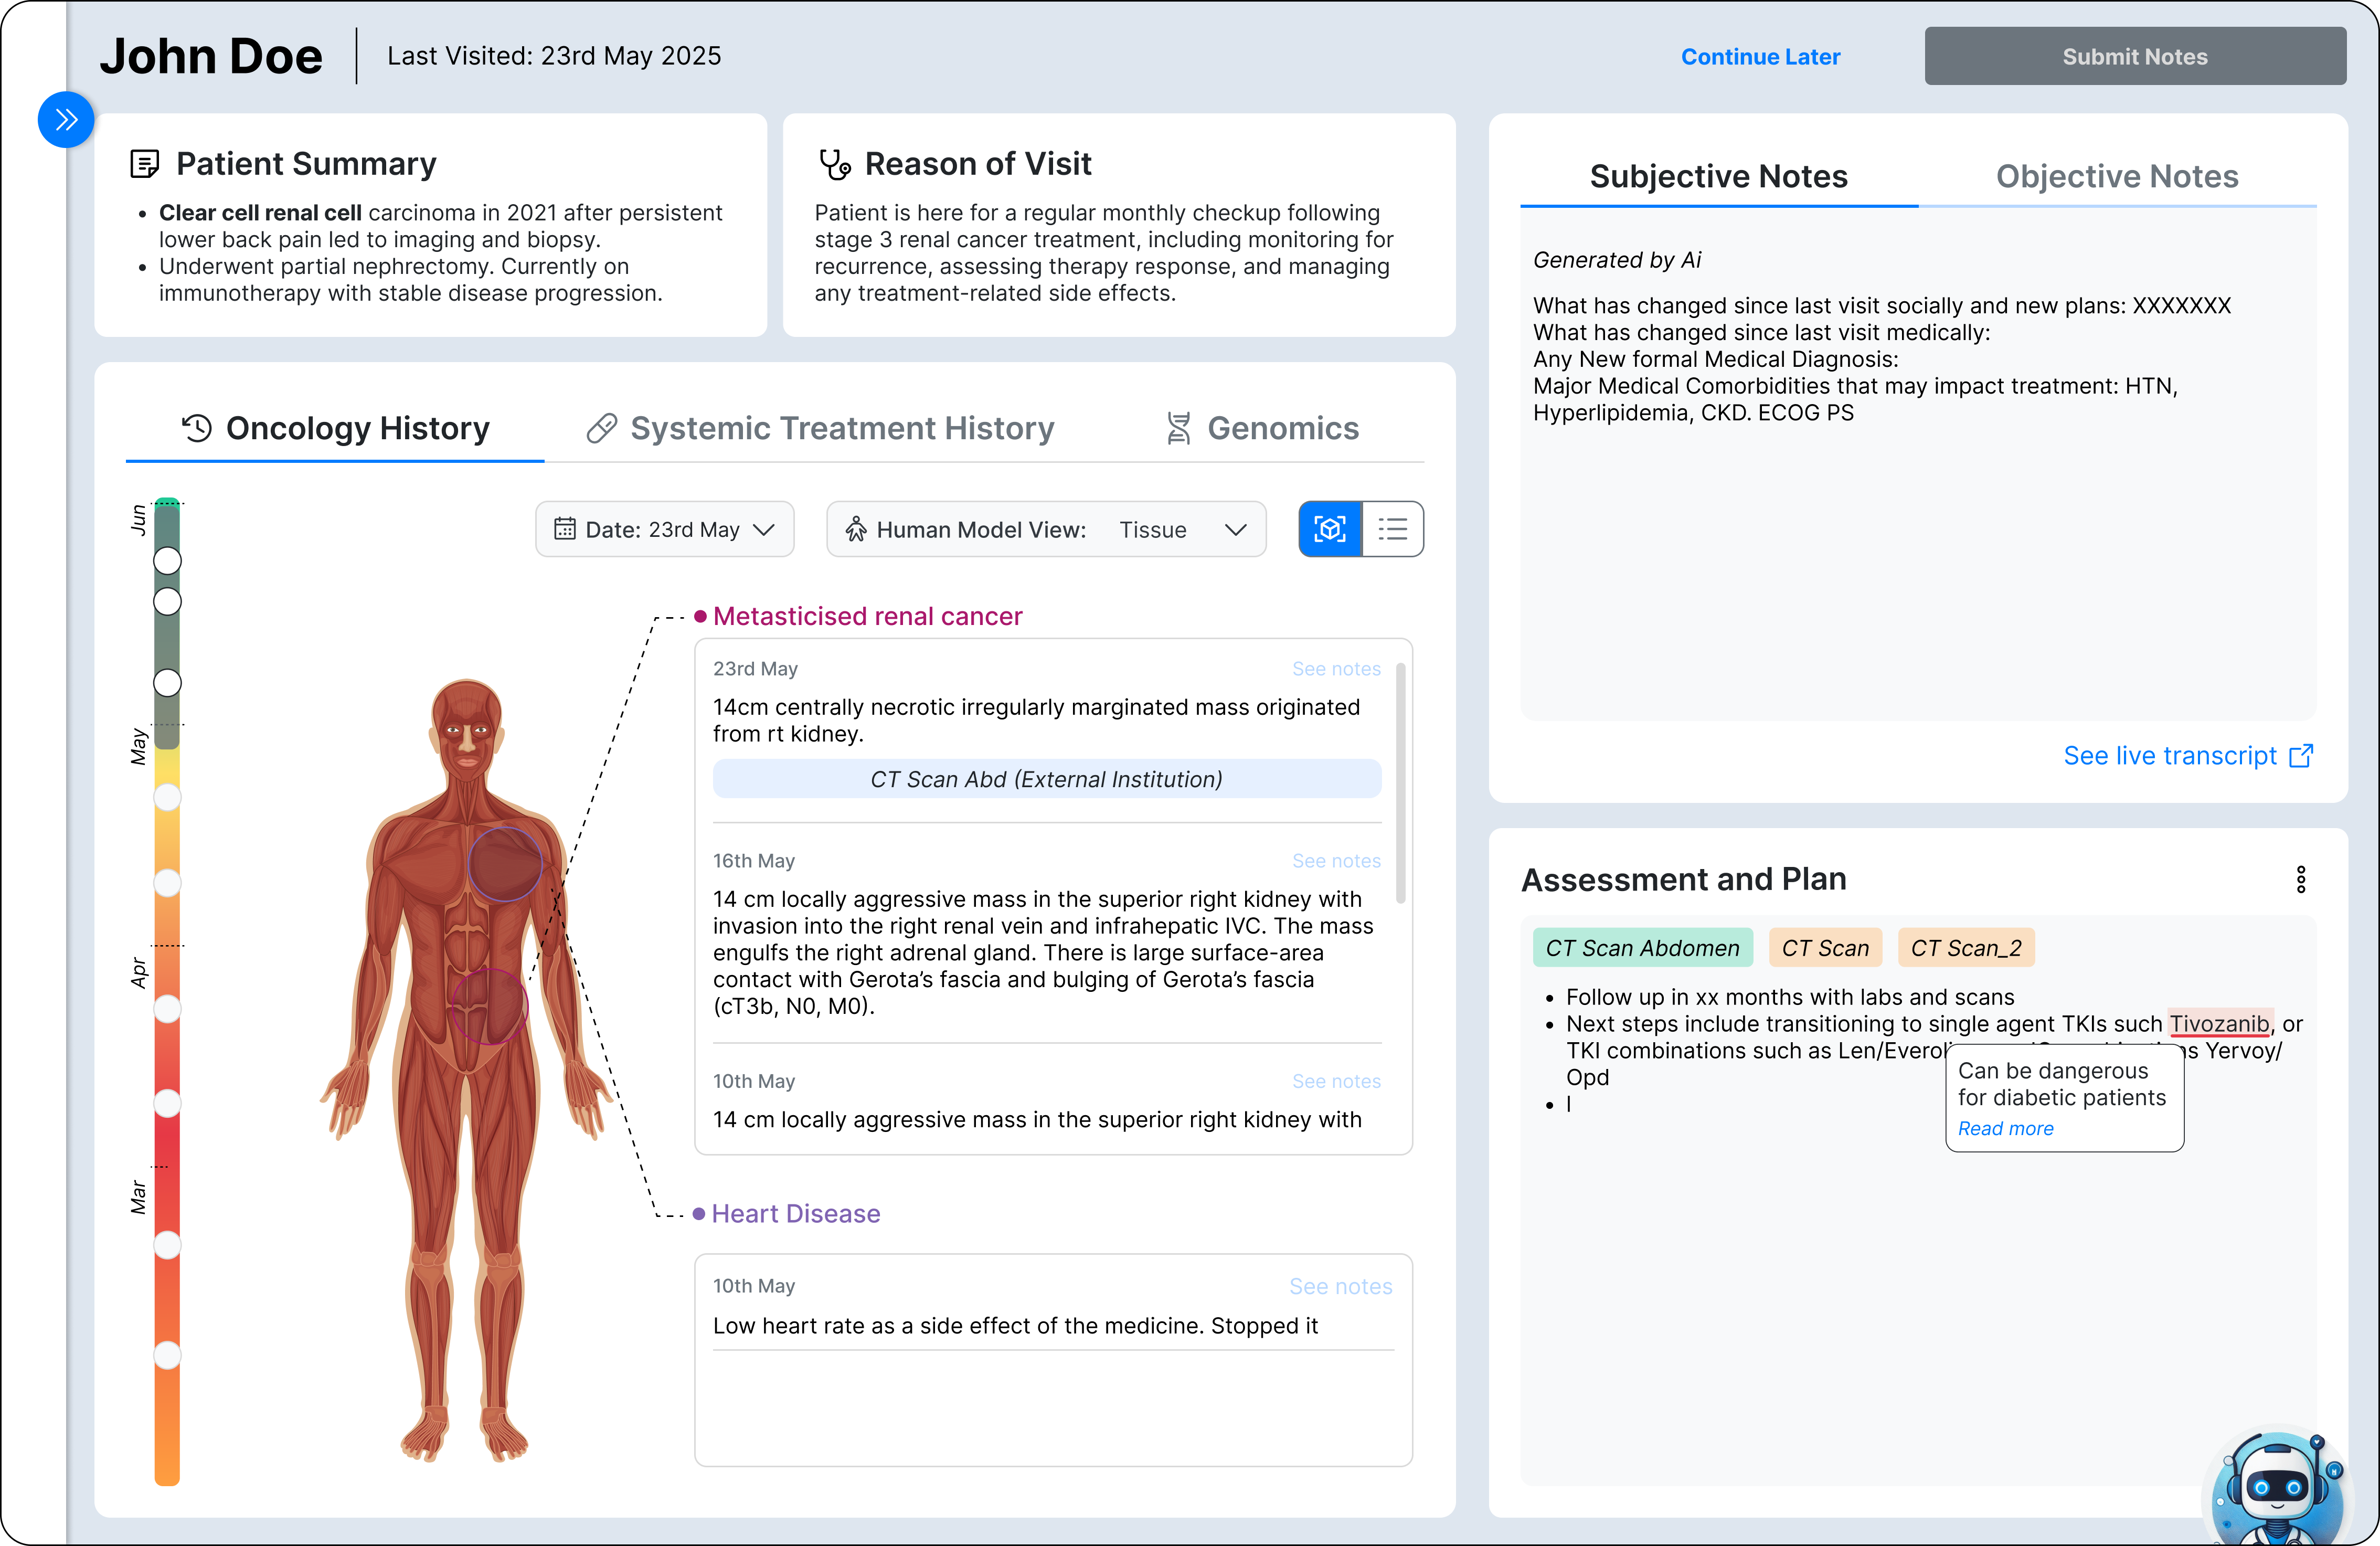The height and width of the screenshot is (1546, 2380).
Task: Select the CT Scan_2 tag
Action: coord(1965,948)
